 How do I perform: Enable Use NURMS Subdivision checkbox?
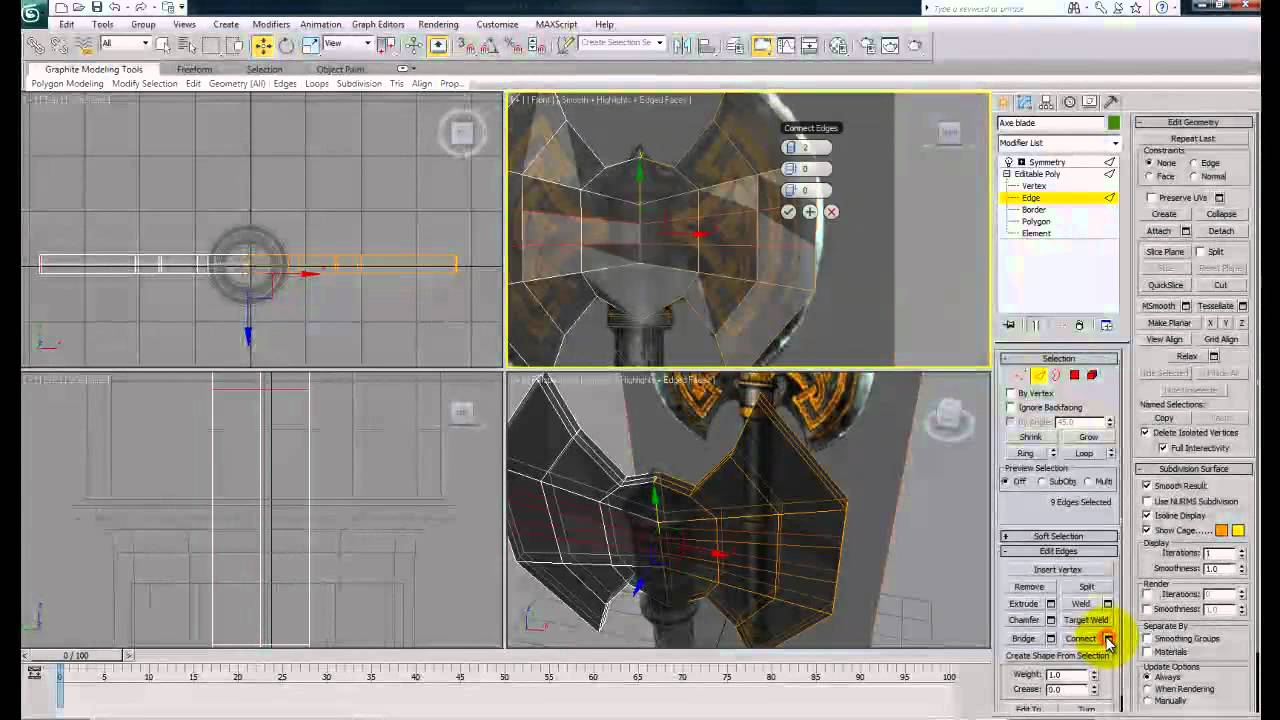(1147, 501)
